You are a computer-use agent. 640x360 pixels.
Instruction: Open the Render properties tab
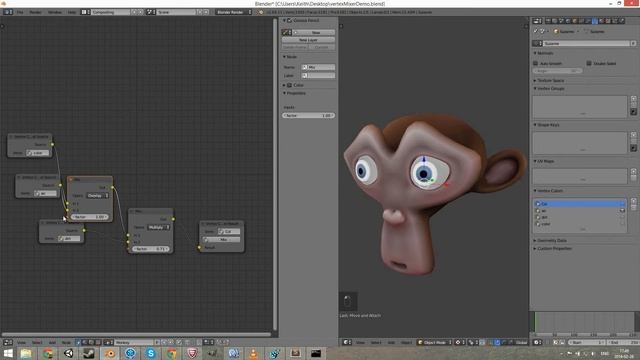[548, 20]
